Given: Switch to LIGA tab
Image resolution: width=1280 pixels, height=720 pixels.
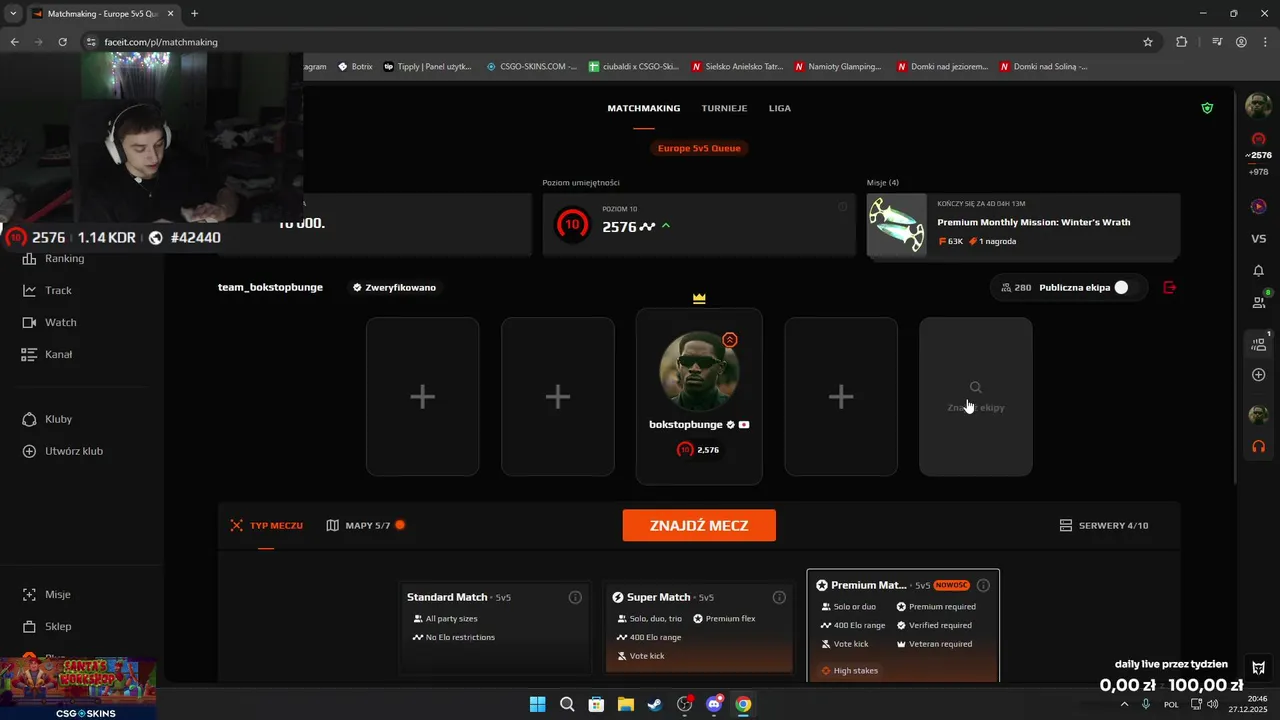Looking at the screenshot, I should pyautogui.click(x=780, y=108).
